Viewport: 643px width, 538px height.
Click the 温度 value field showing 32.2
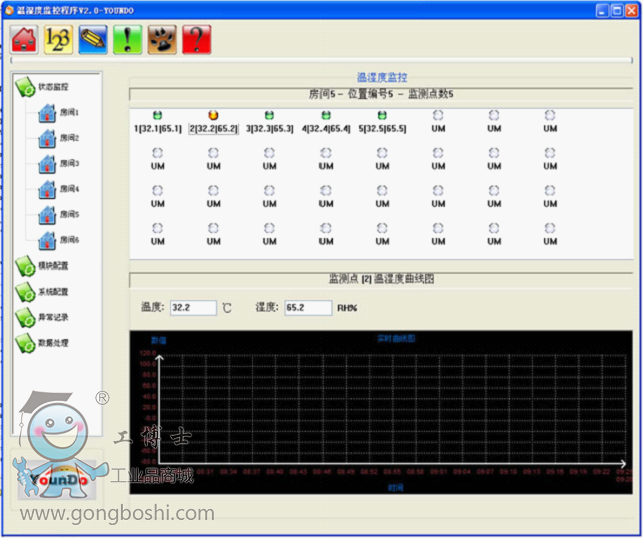(x=192, y=308)
